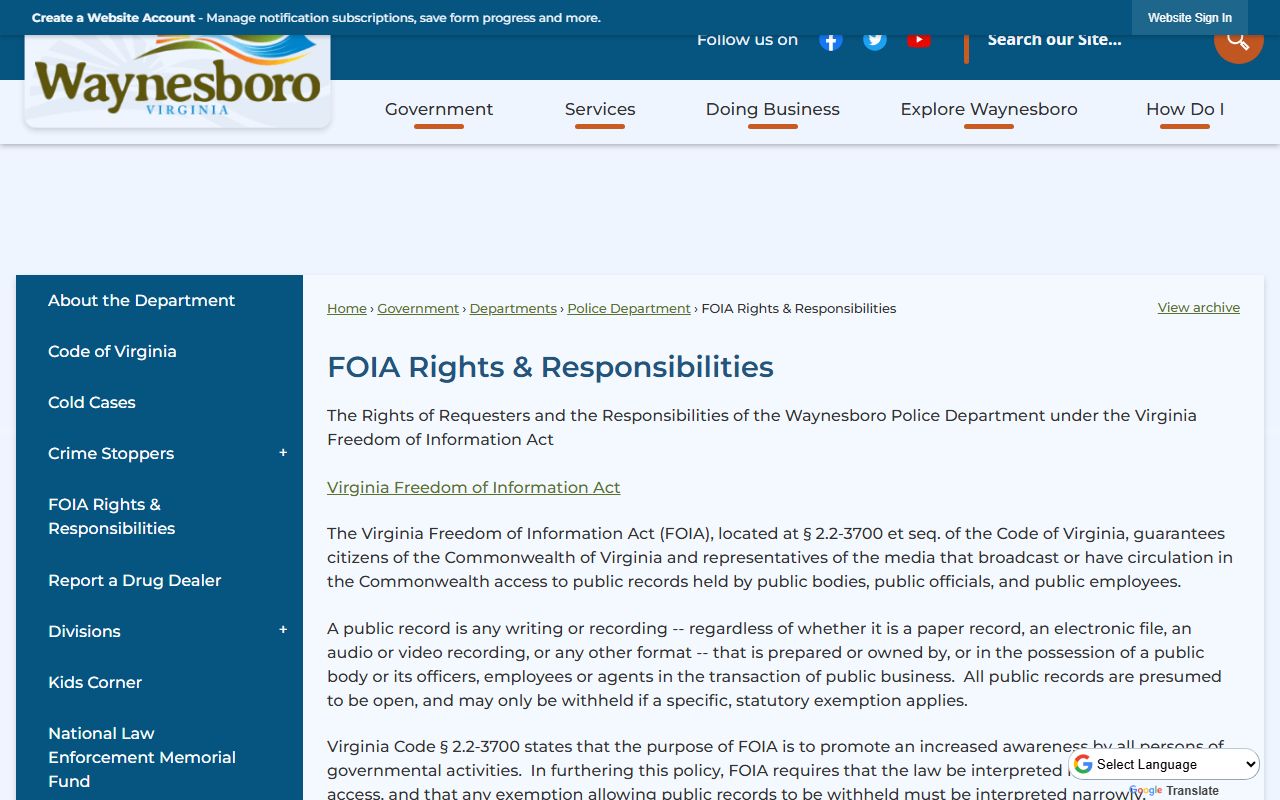Open the Doing Business menu
Image resolution: width=1280 pixels, height=800 pixels.
click(x=772, y=109)
